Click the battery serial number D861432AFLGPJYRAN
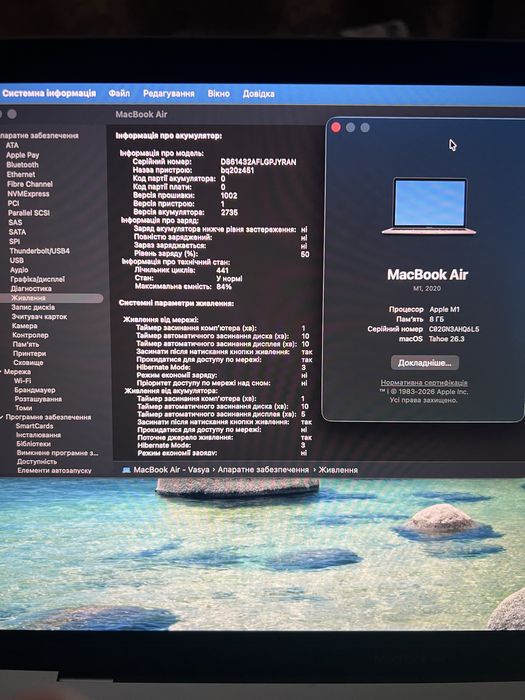The image size is (525, 700). (x=258, y=162)
